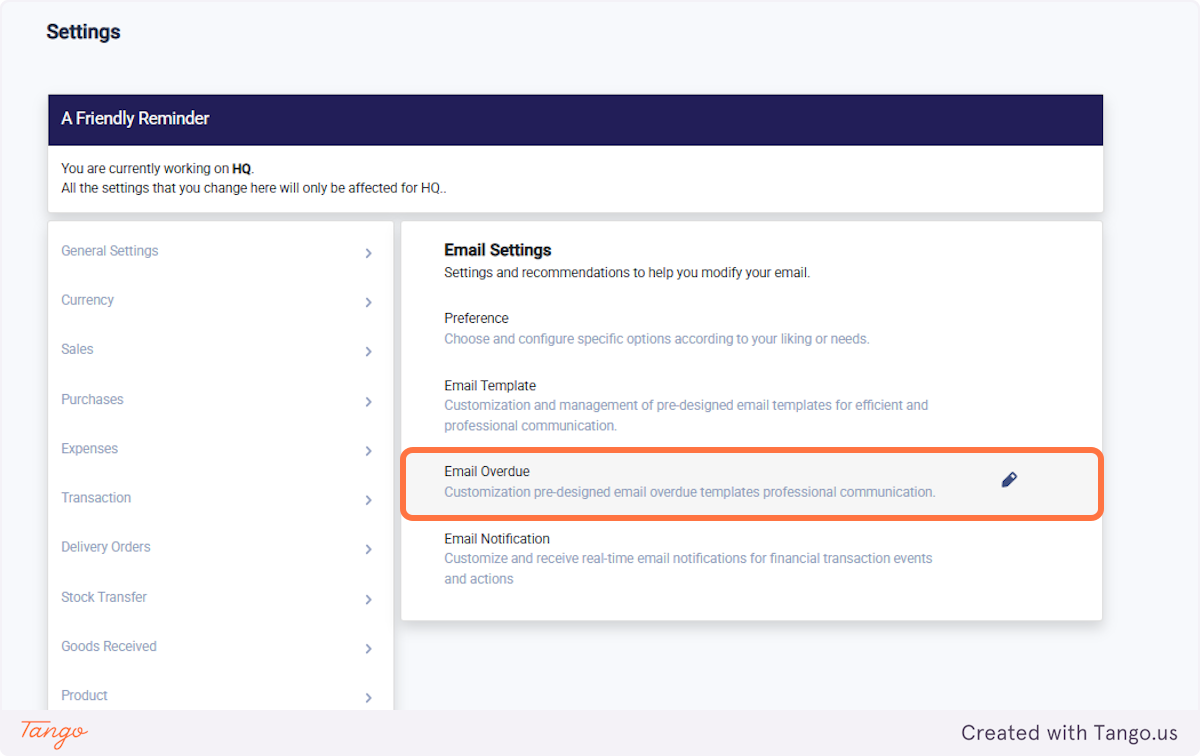
Task: Expand the Product chevron arrow
Action: click(368, 697)
